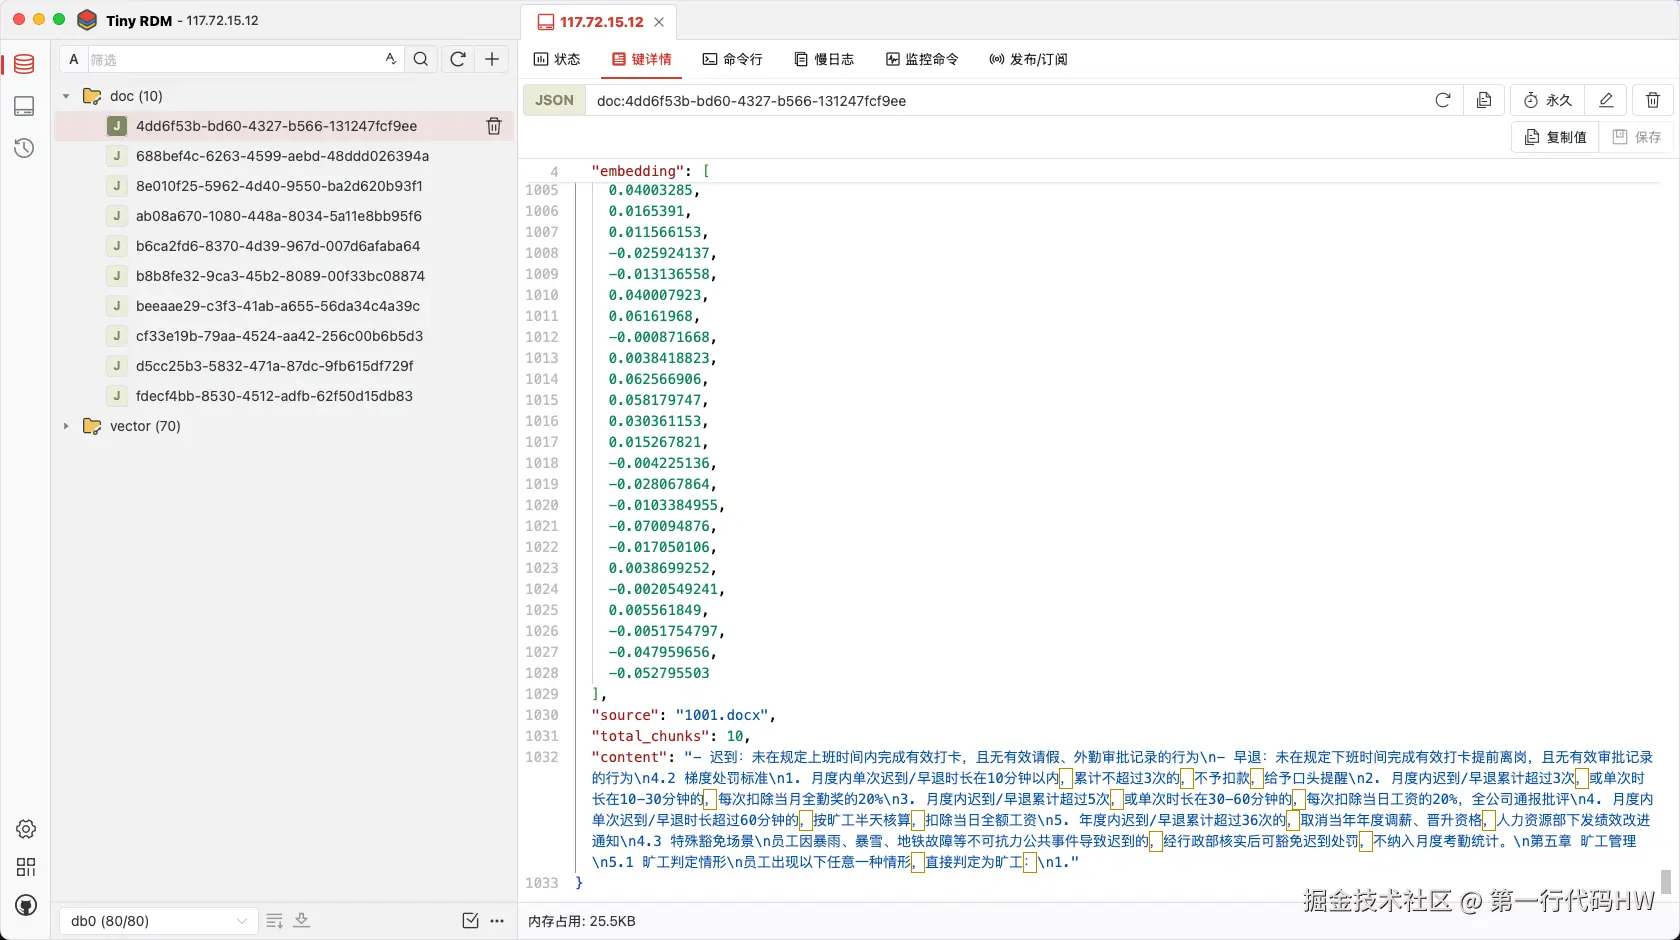Screen dimensions: 1680x940
Task: Click the editor vertical scrollbar thumb
Action: 1665,881
